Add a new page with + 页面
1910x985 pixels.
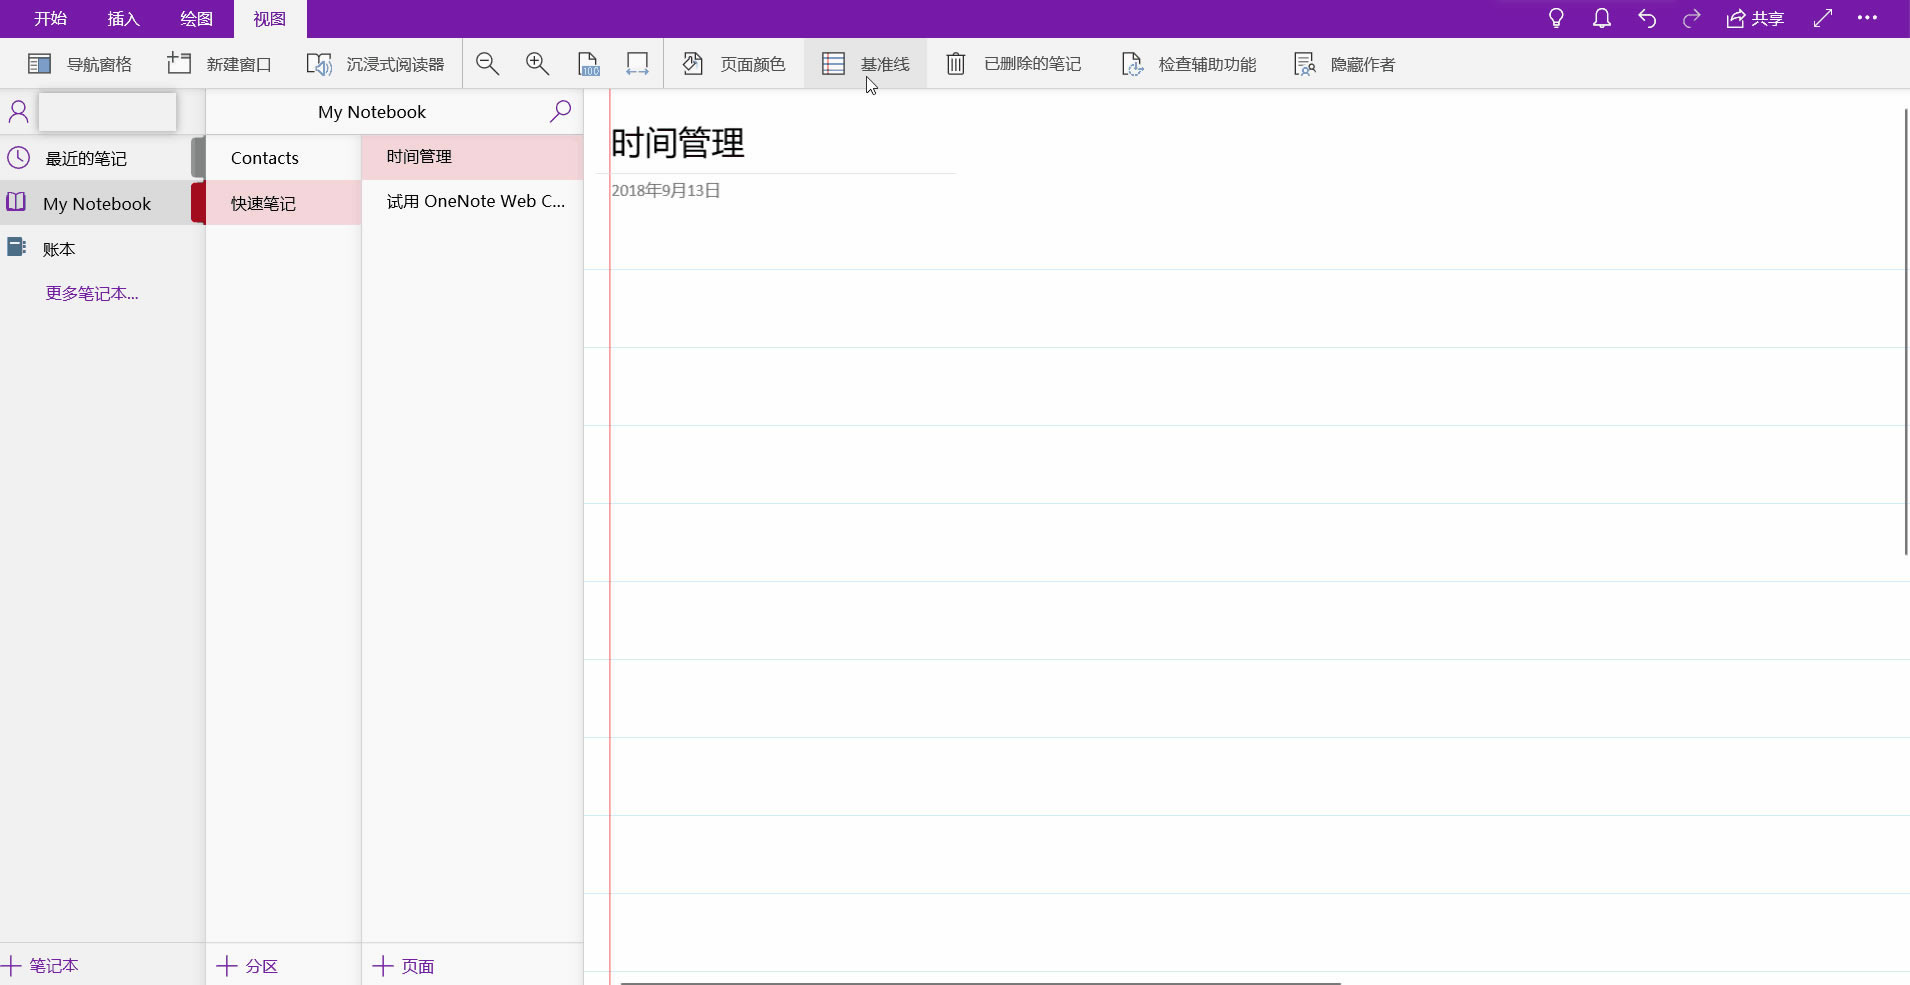pos(402,965)
